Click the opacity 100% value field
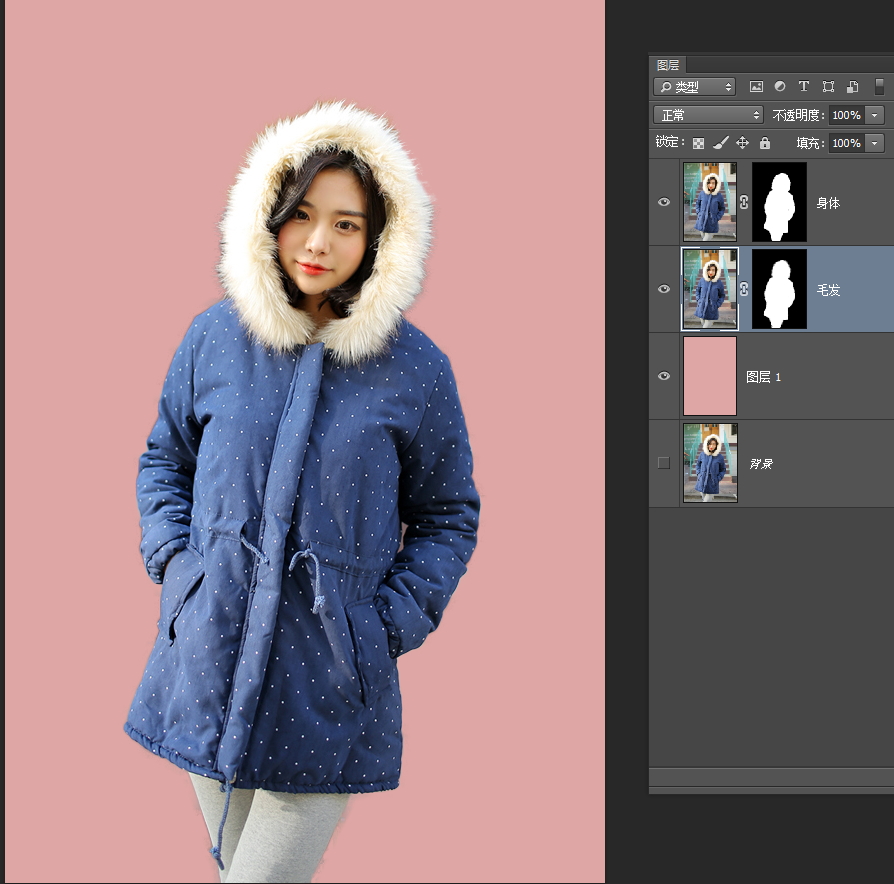Image resolution: width=894 pixels, height=884 pixels. (846, 115)
